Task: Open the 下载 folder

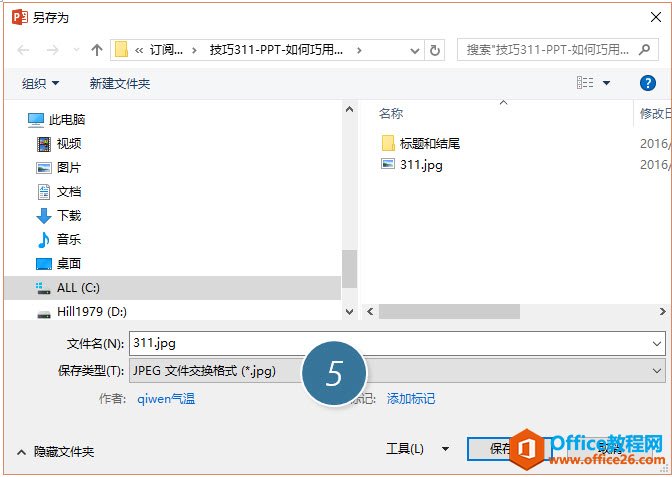Action: pyautogui.click(x=59, y=216)
